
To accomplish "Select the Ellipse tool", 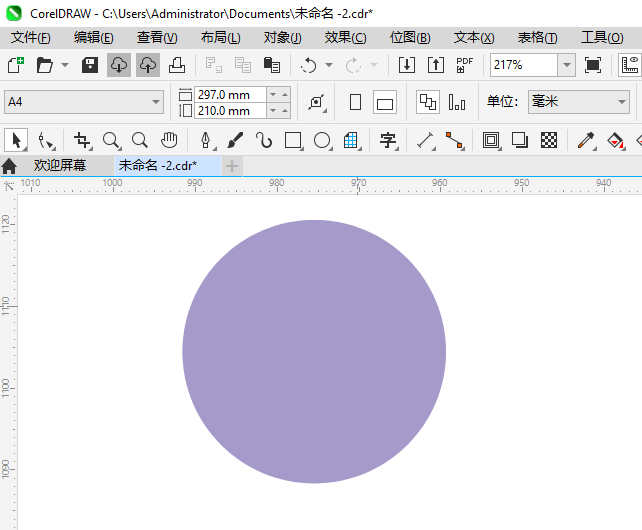I will coord(322,140).
